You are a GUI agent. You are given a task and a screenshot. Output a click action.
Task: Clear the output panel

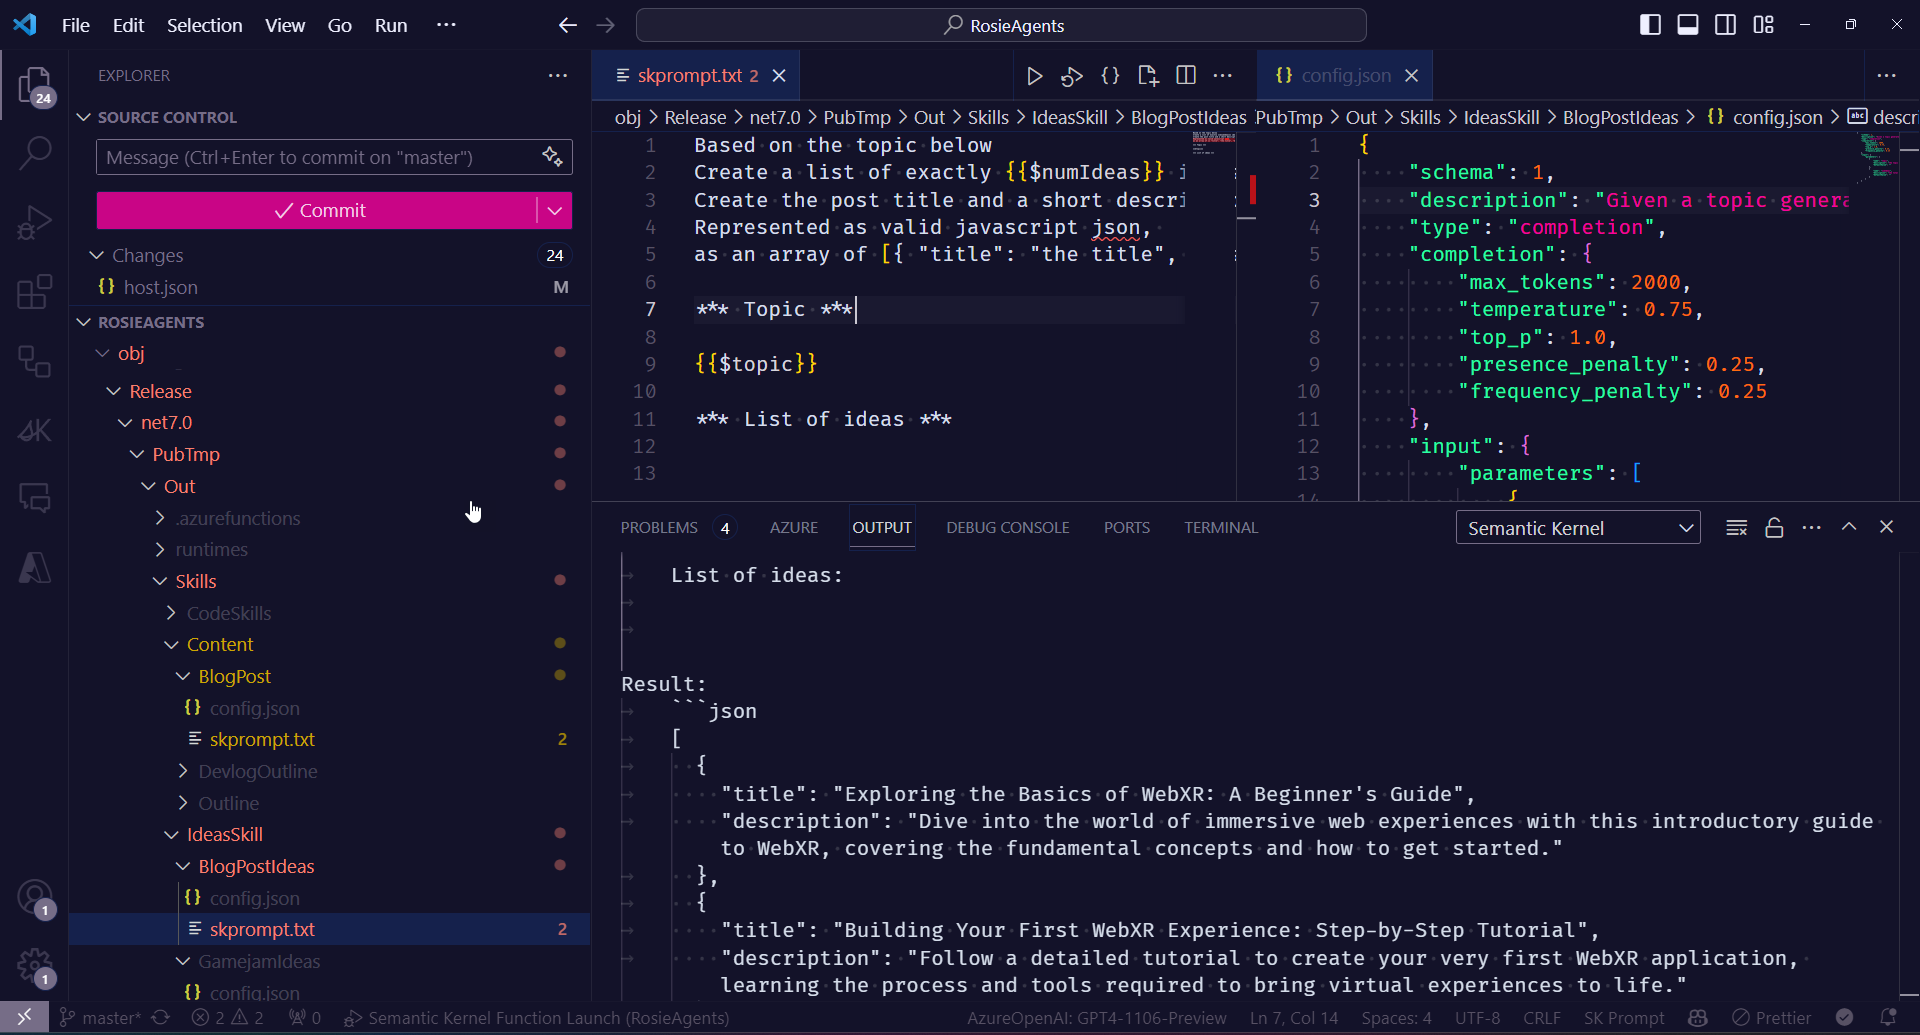pos(1736,528)
